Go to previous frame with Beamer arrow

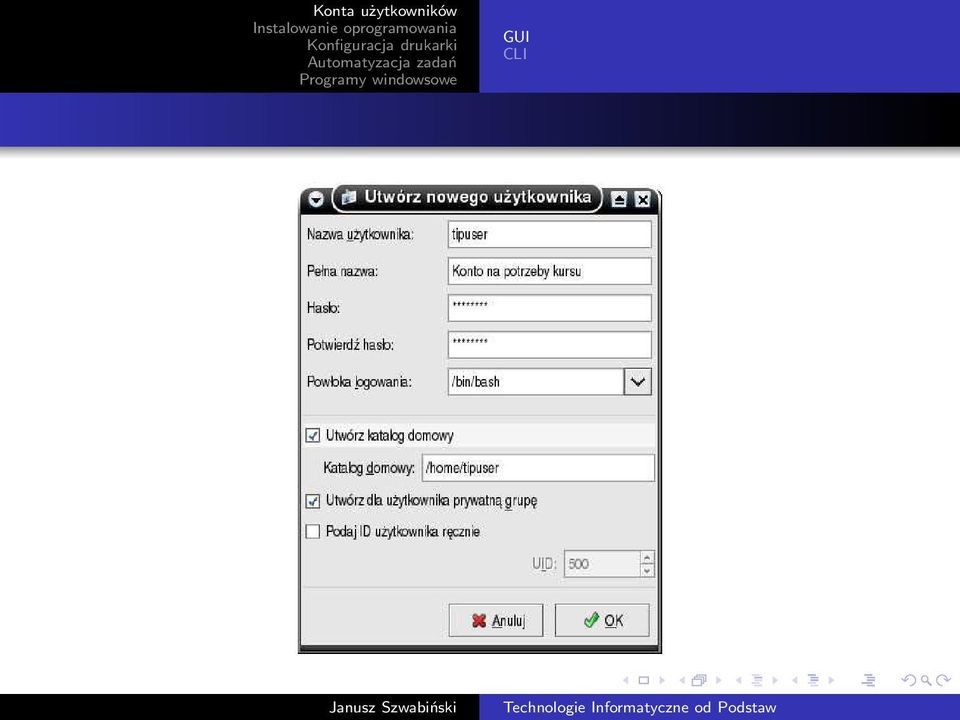[x=682, y=680]
